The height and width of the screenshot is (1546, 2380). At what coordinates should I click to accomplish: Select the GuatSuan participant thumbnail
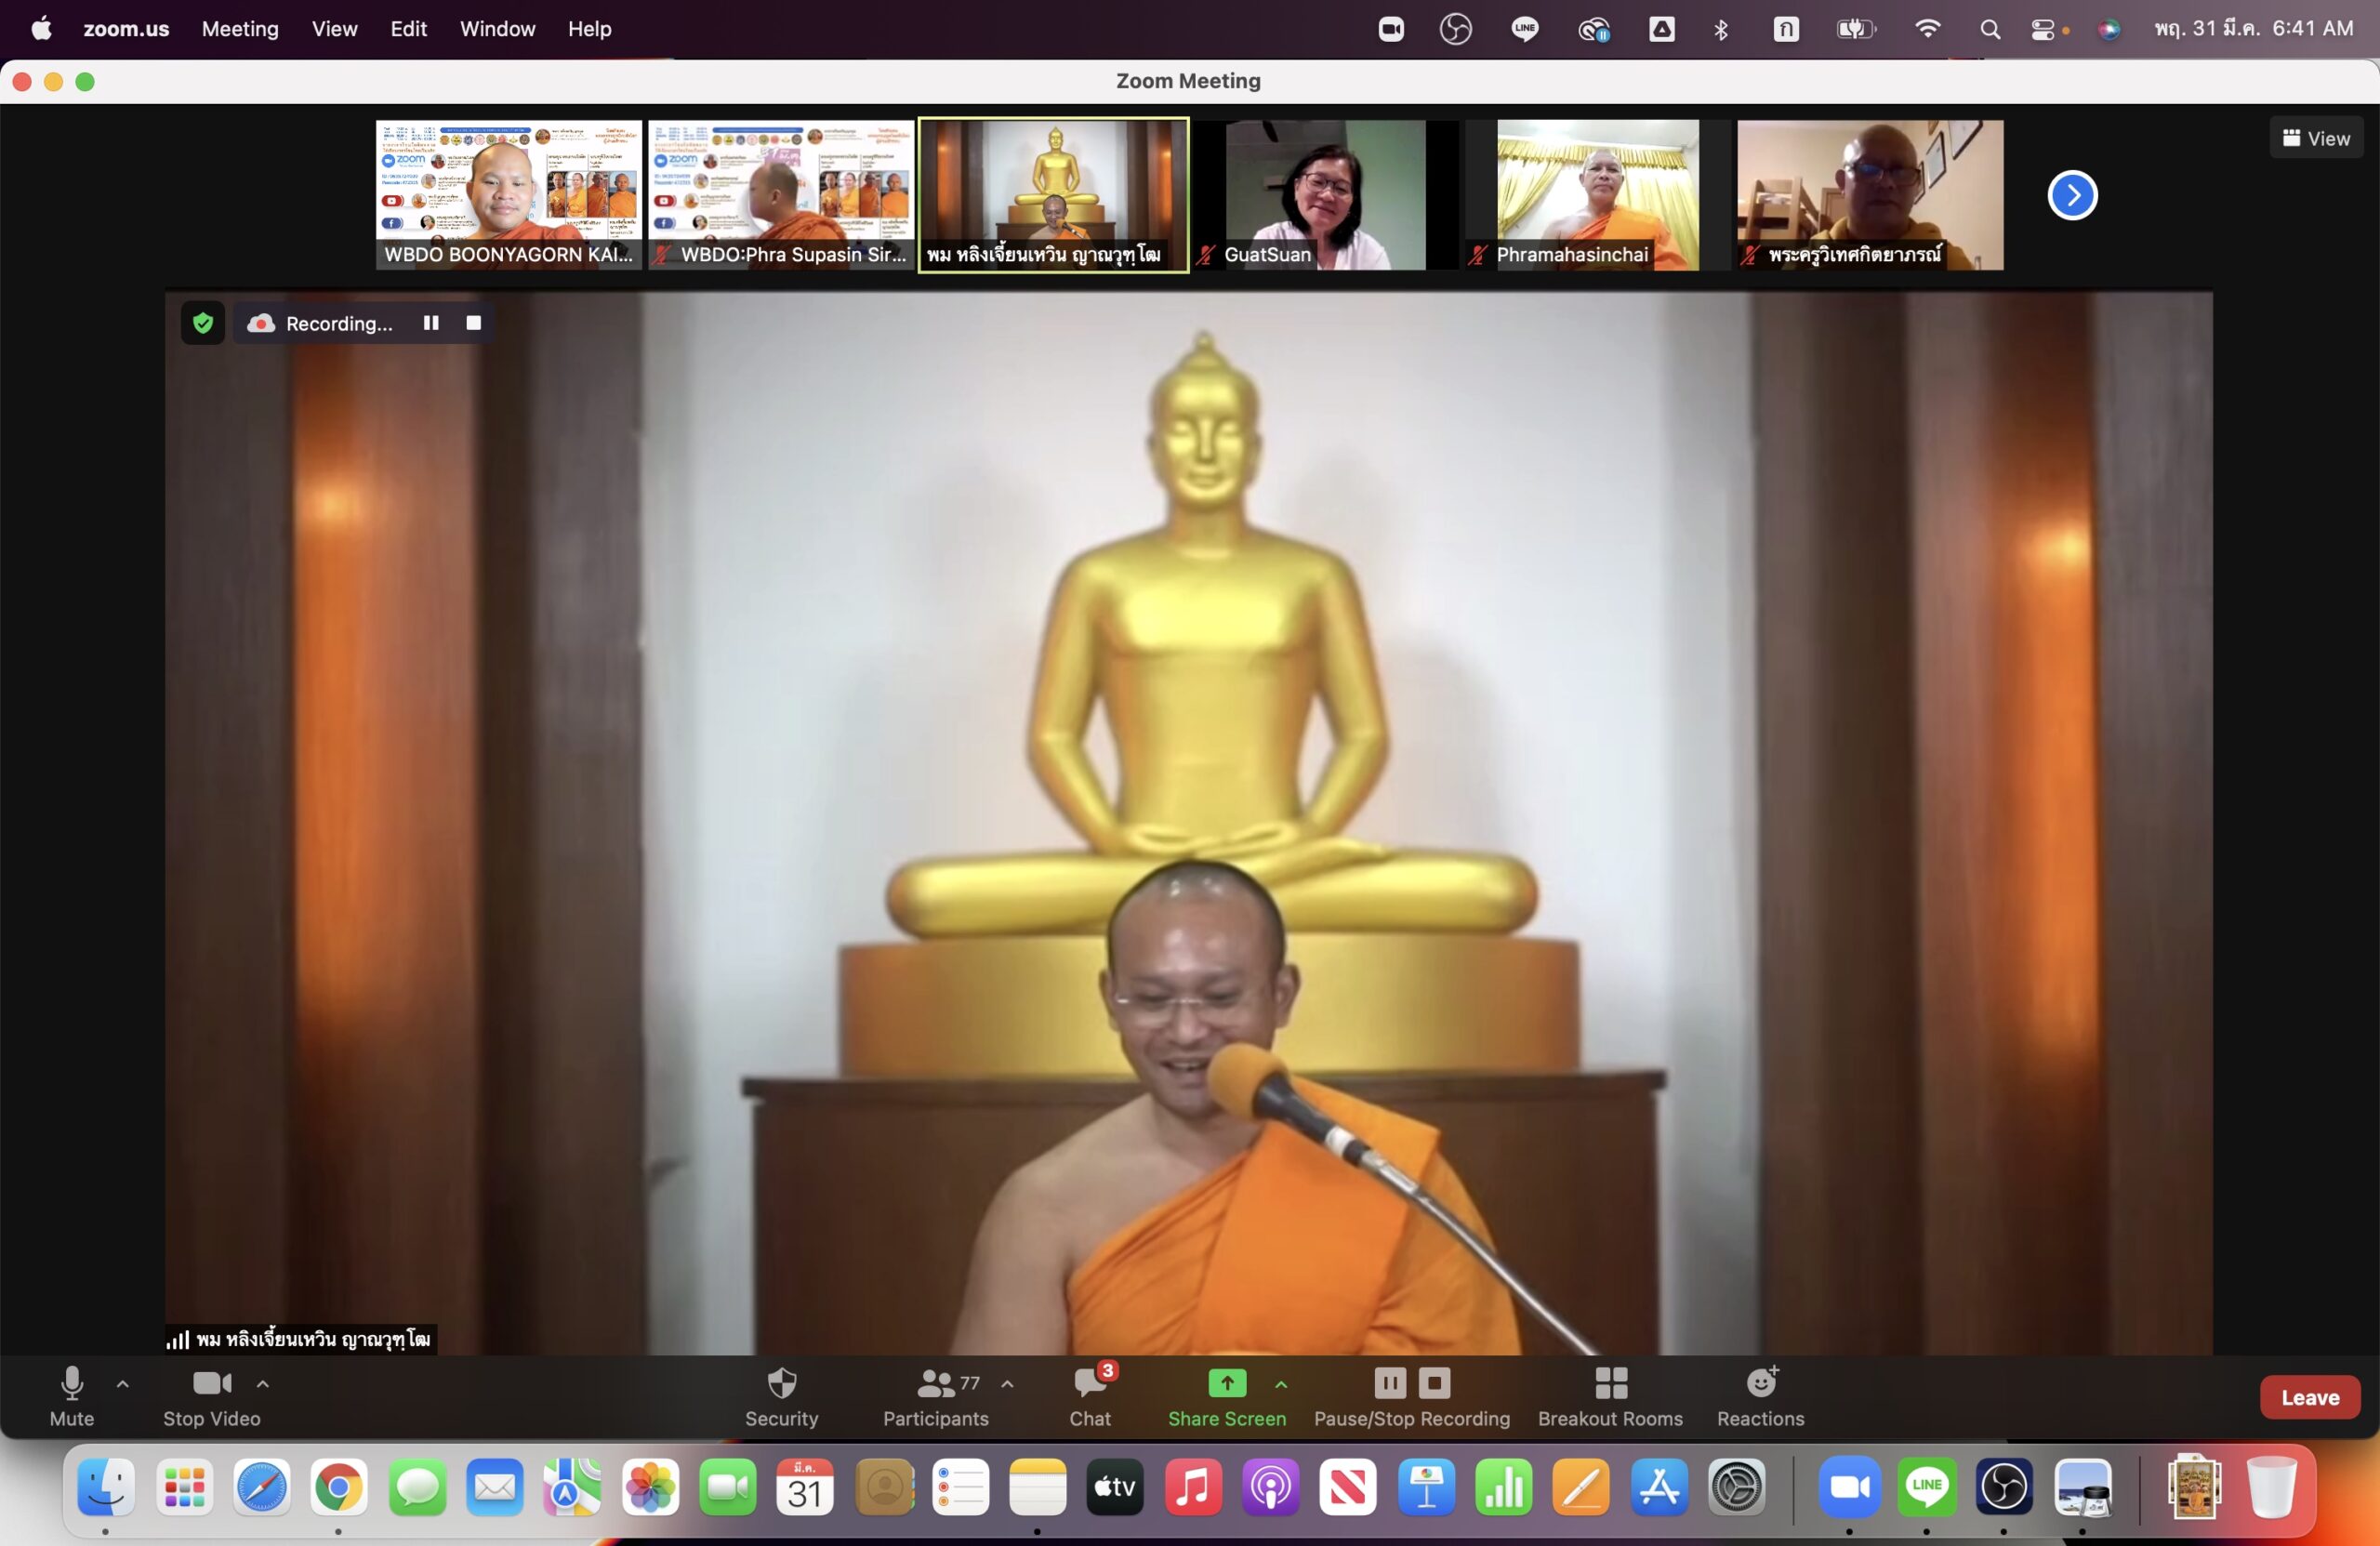click(1325, 195)
